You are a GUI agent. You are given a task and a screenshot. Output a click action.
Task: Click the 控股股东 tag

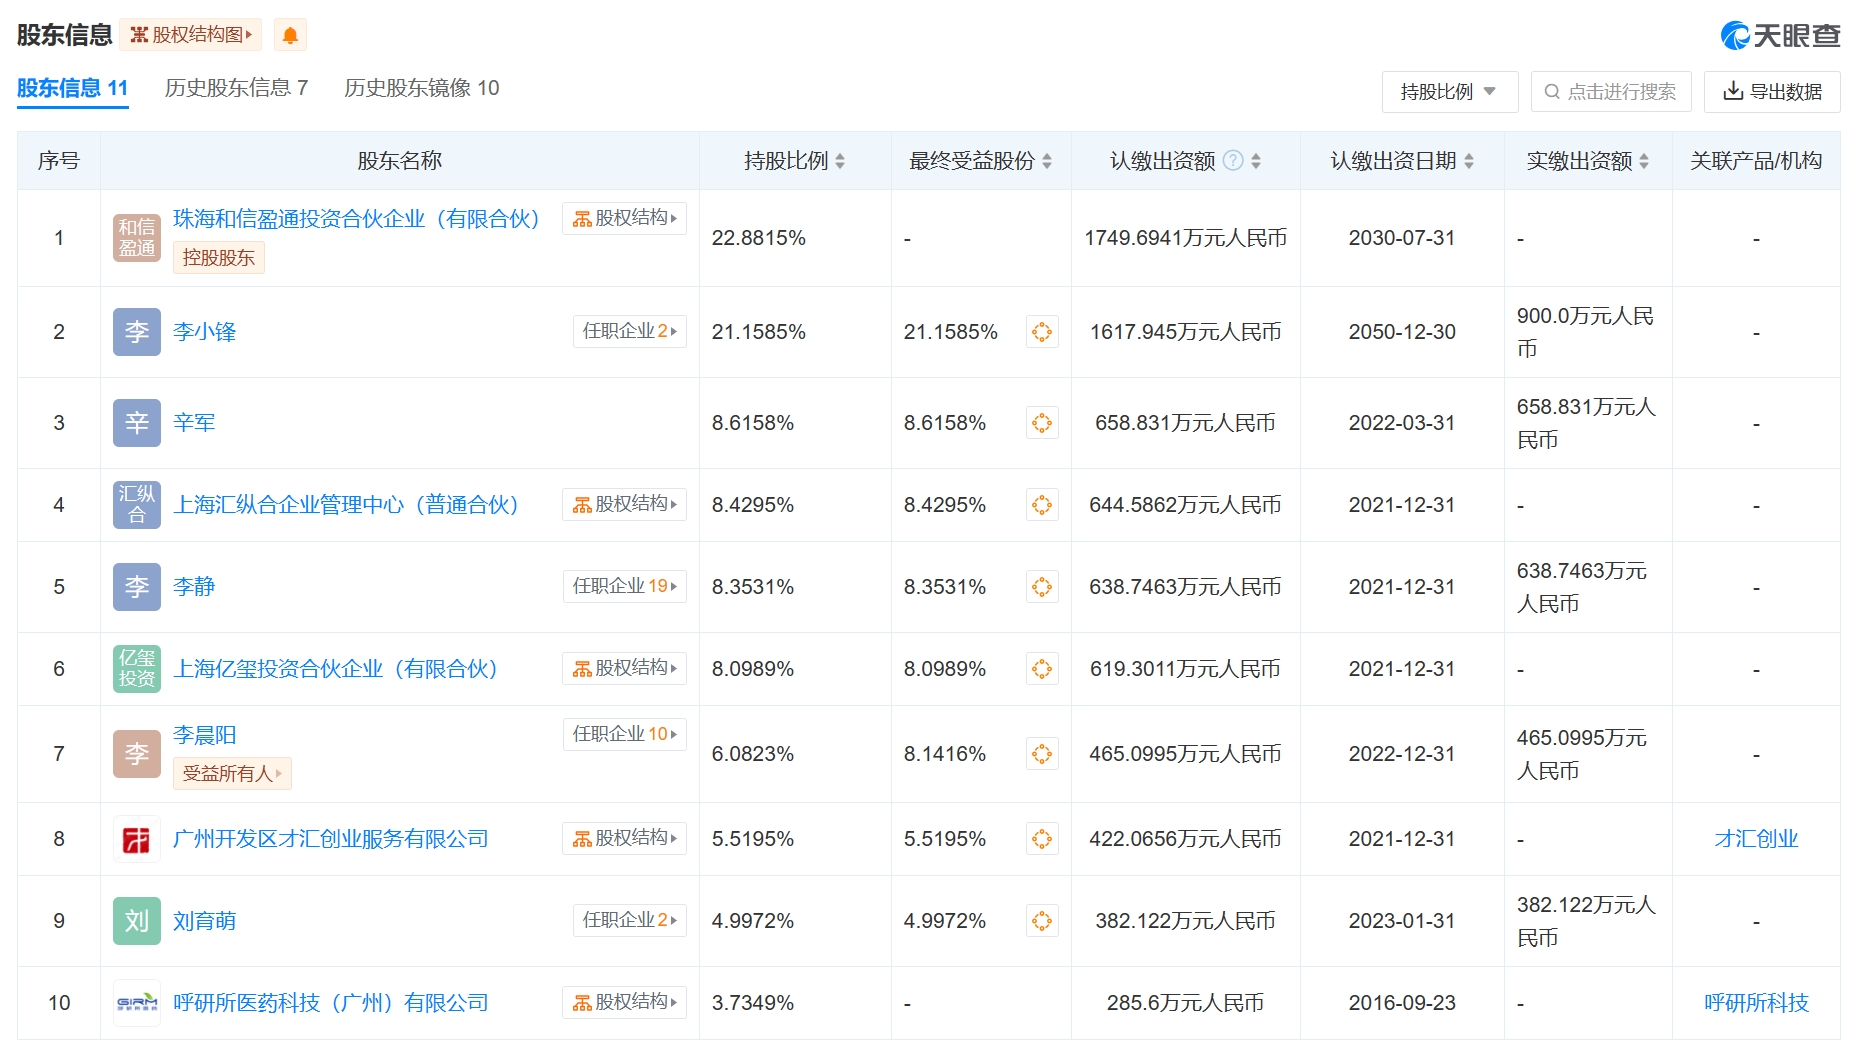pyautogui.click(x=219, y=258)
